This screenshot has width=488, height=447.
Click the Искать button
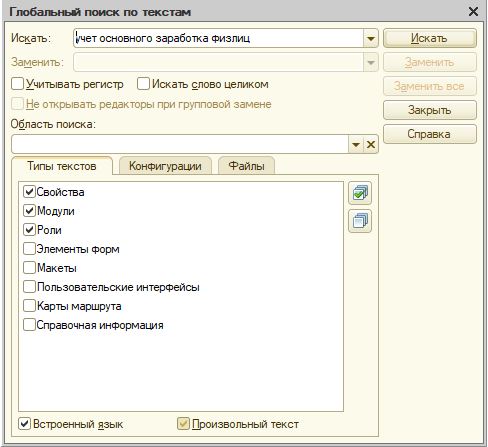pyautogui.click(x=430, y=38)
